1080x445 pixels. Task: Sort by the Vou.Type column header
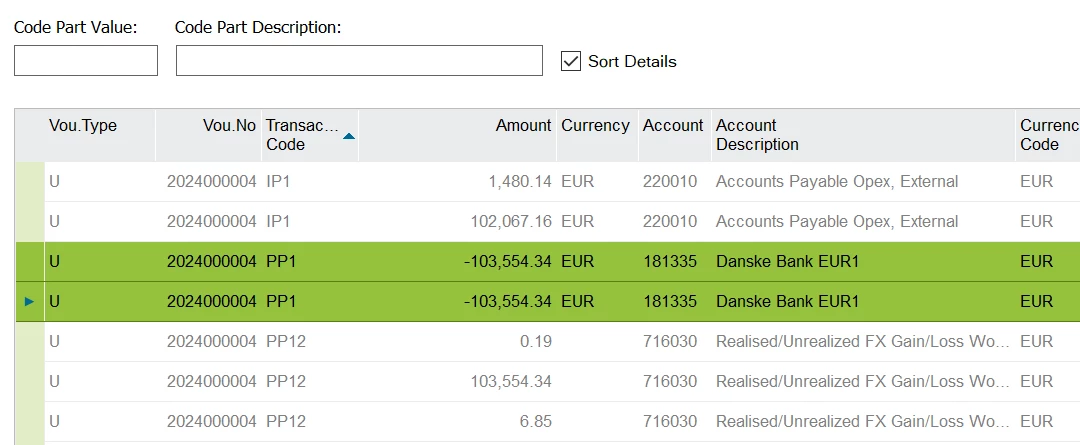point(83,126)
